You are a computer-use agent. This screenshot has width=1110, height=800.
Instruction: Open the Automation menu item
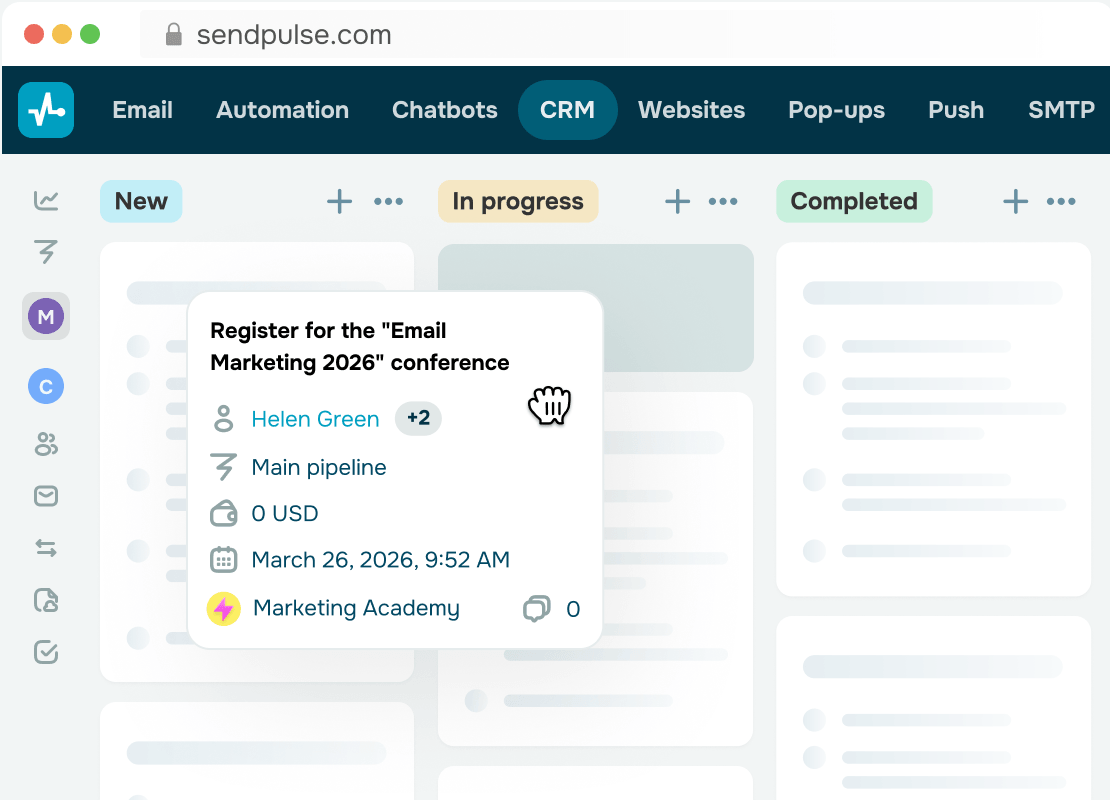pos(282,110)
